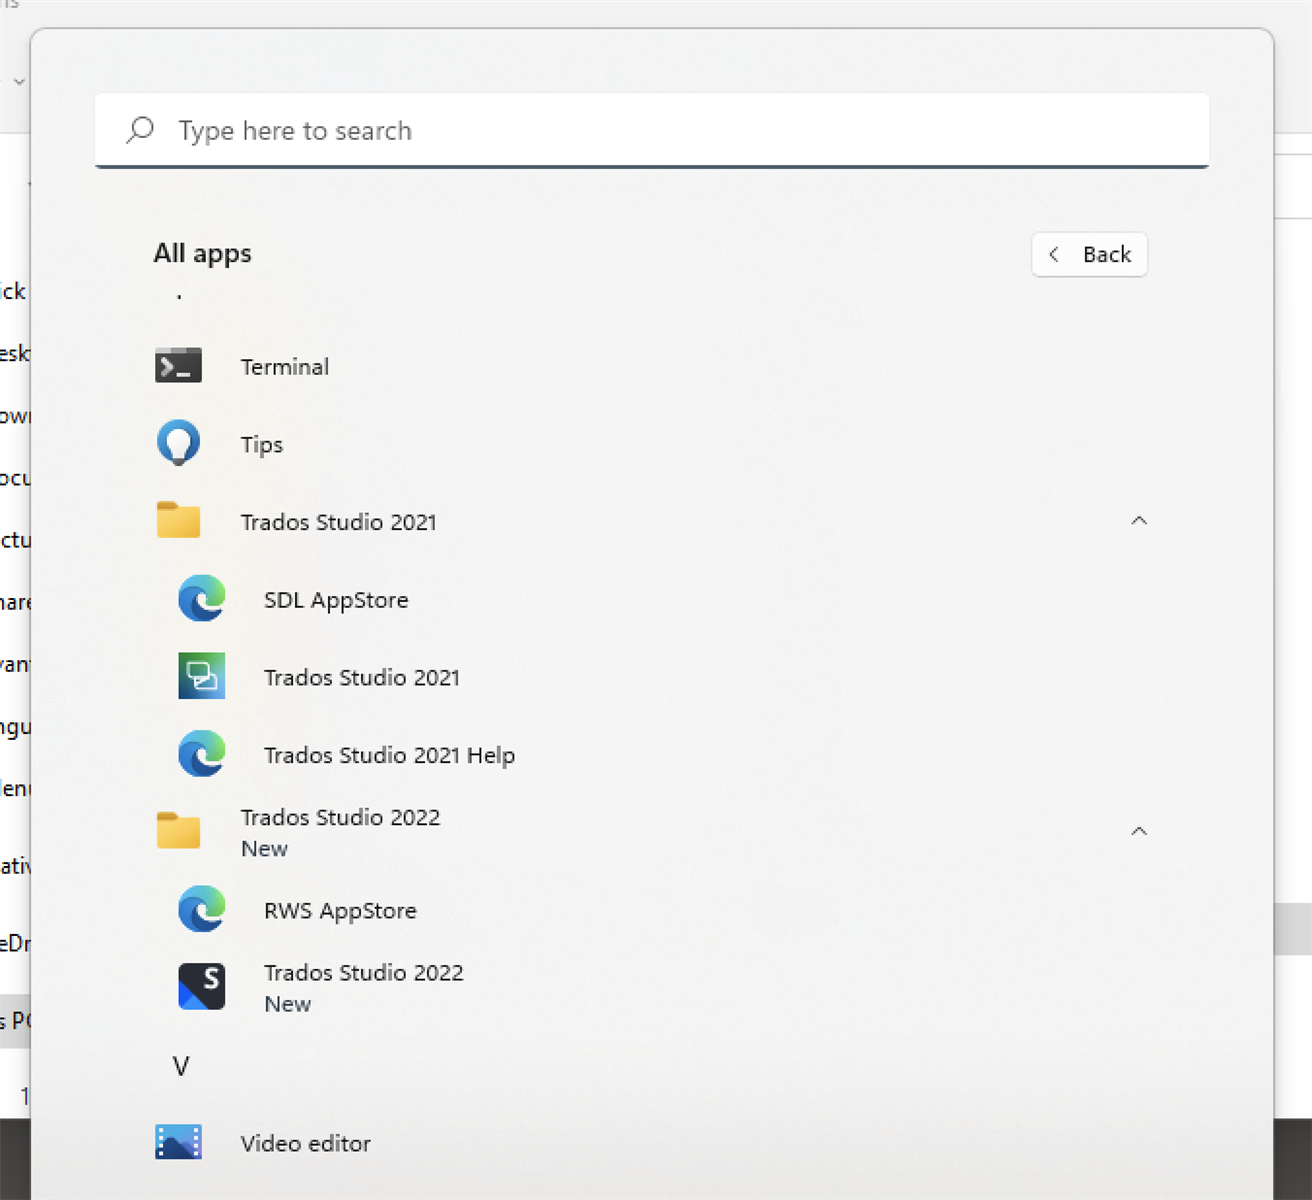Image resolution: width=1312 pixels, height=1200 pixels.
Task: Click the SDL AppStore Edge icon
Action: 201,599
